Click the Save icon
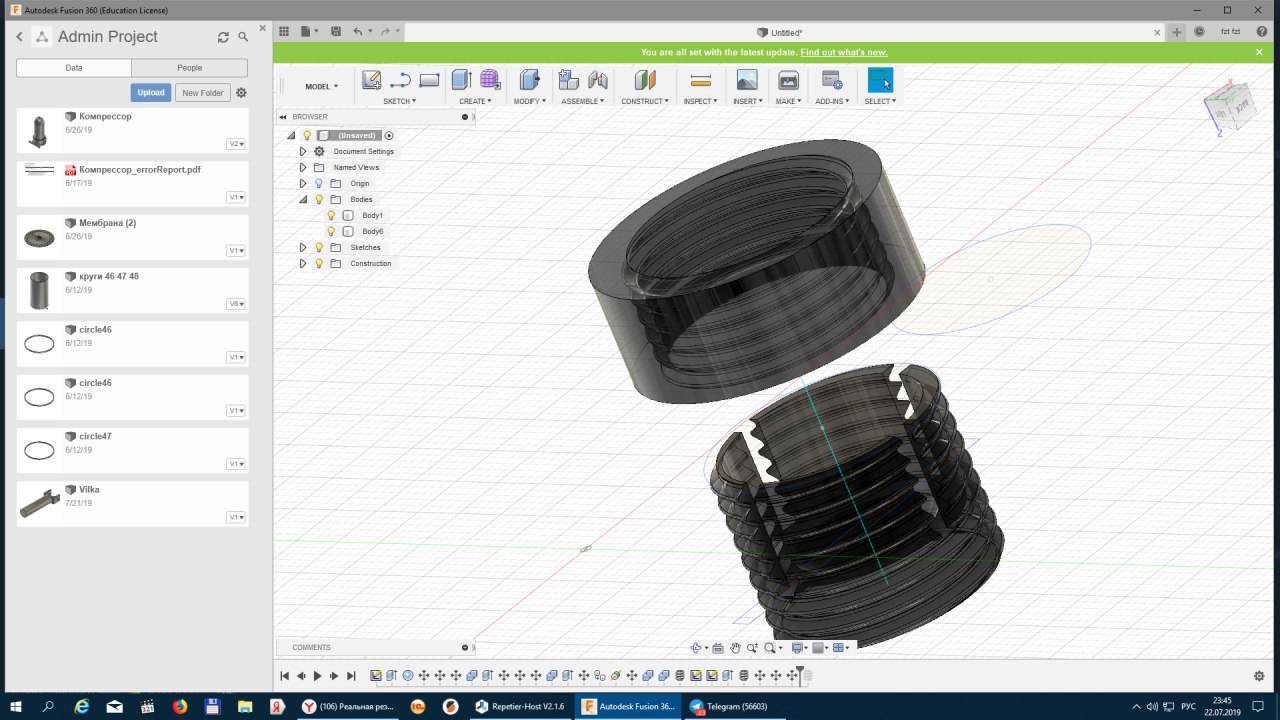This screenshot has width=1280, height=720. [335, 32]
